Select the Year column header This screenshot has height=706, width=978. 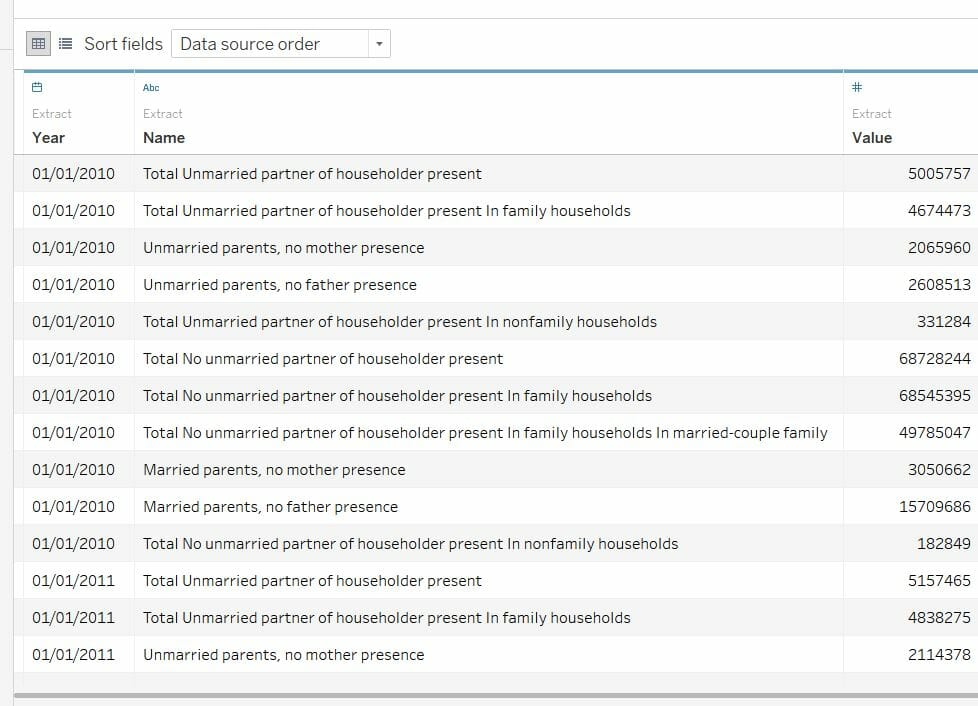49,138
